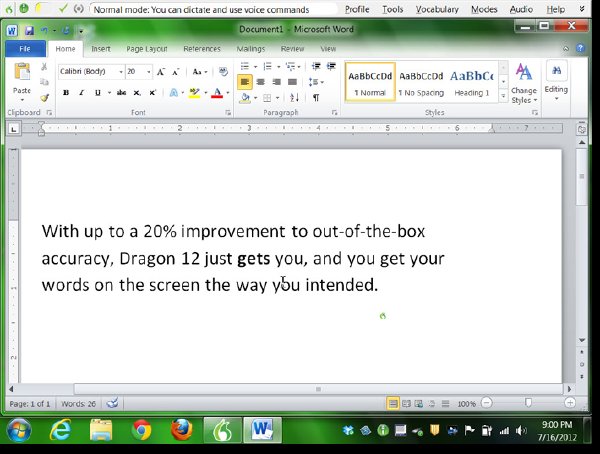Apply the yellow text highlight color
600x454 pixels.
click(194, 93)
